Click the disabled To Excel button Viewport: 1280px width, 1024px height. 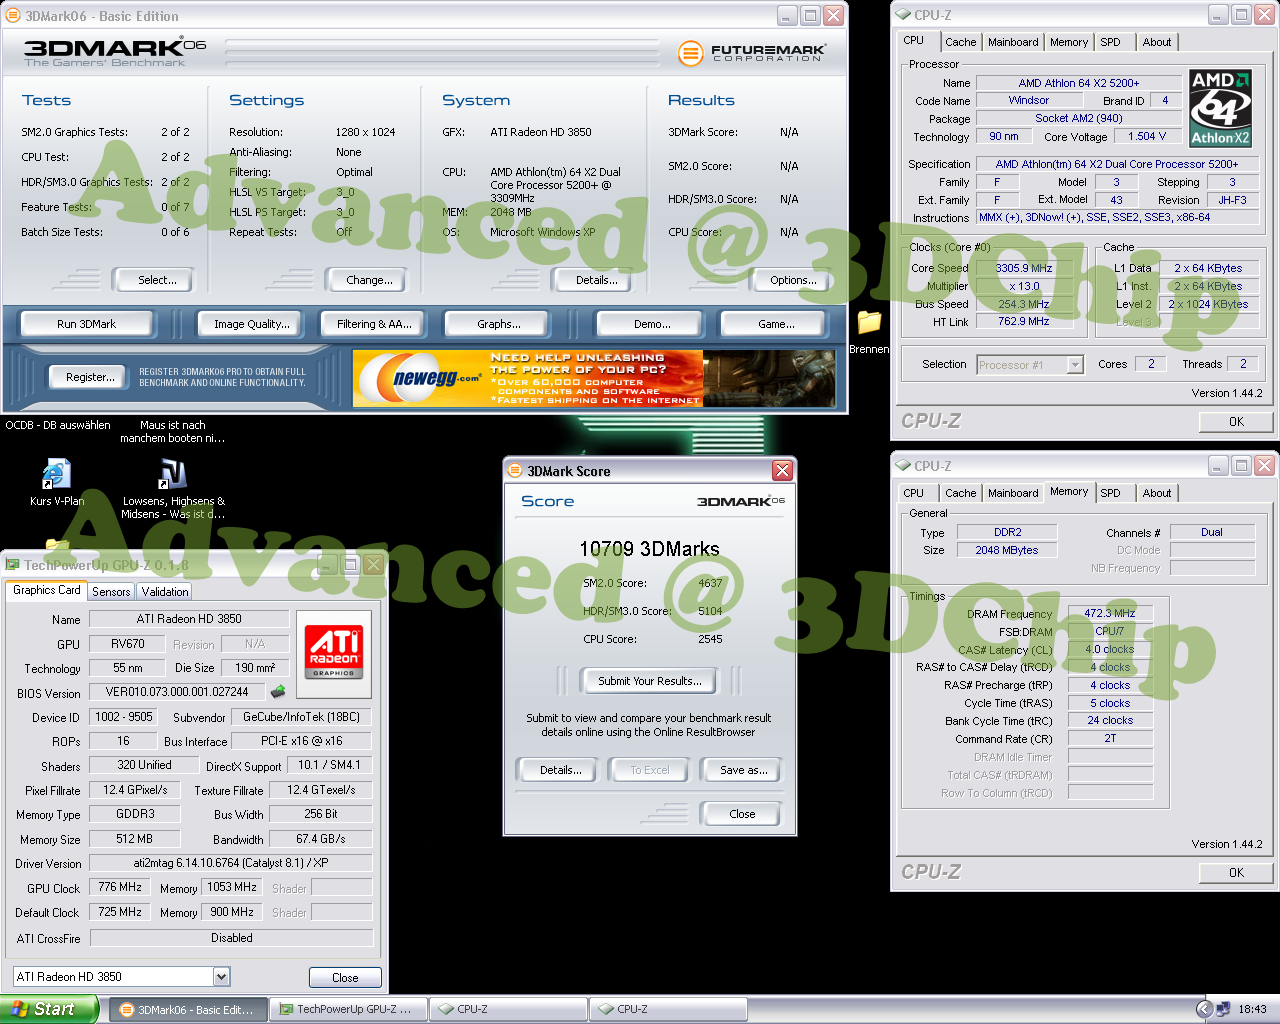click(x=650, y=770)
